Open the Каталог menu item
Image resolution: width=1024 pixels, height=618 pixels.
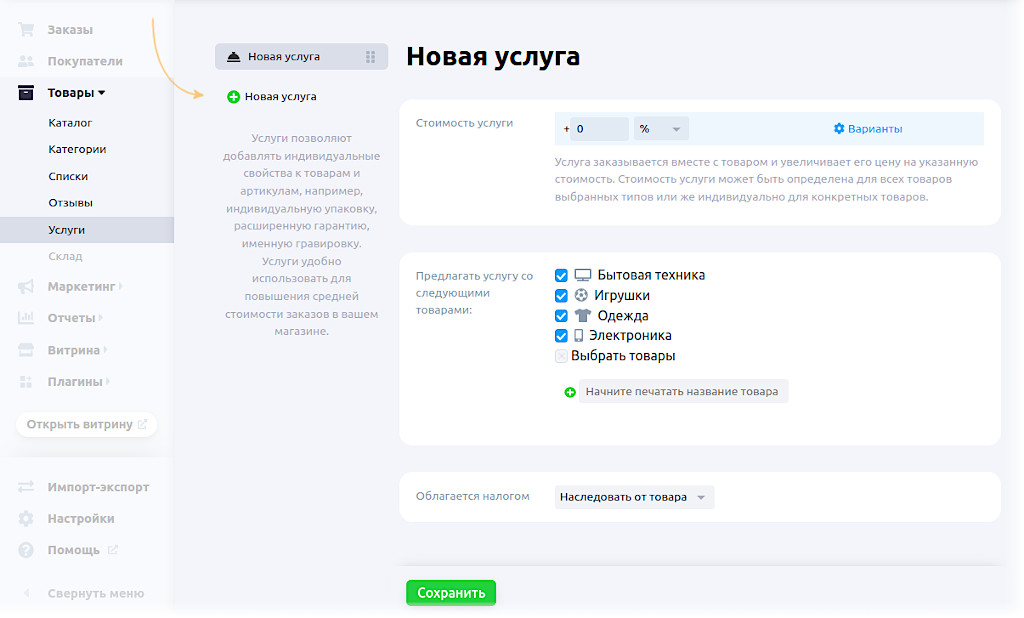pyautogui.click(x=70, y=123)
